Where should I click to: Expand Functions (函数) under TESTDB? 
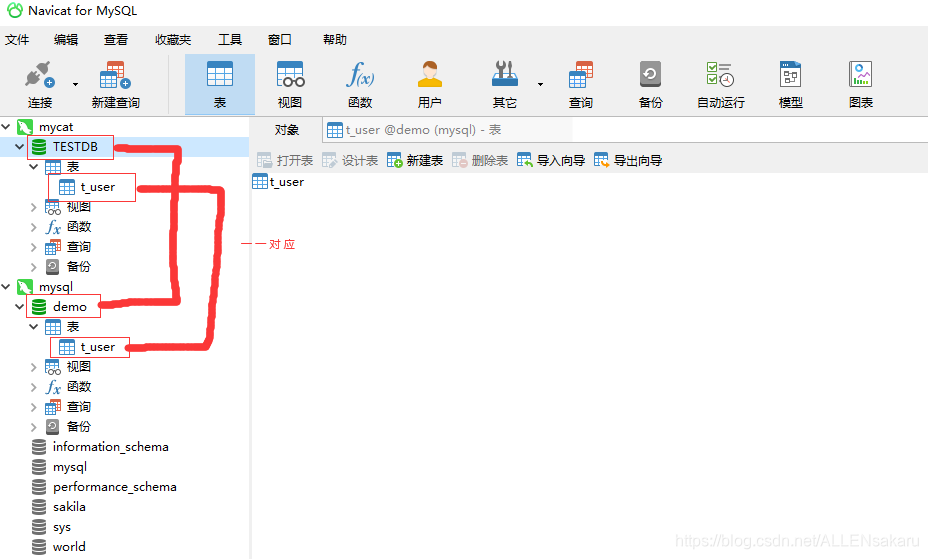[34, 227]
